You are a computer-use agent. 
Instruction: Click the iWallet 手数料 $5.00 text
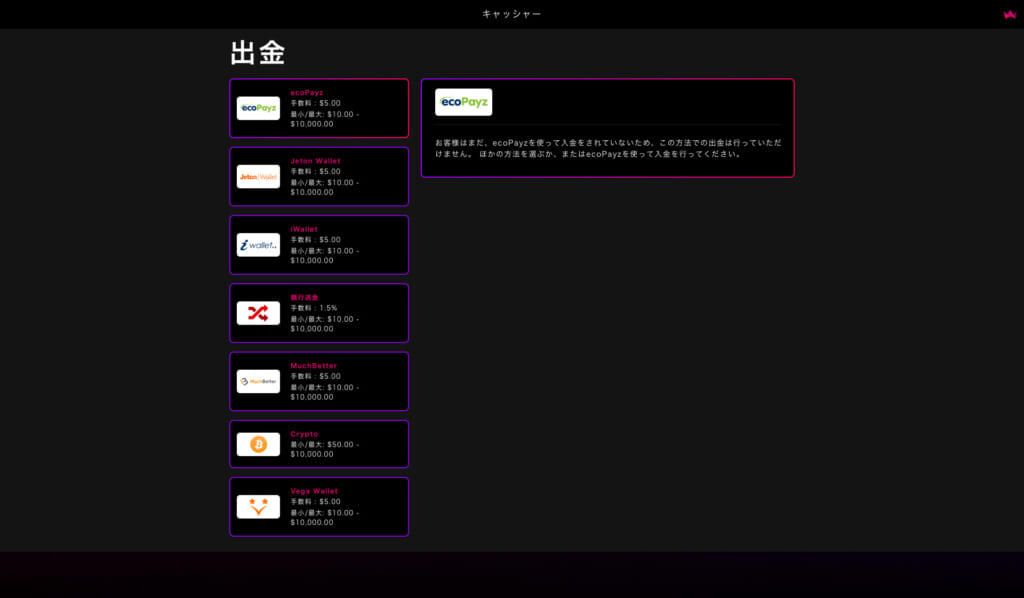[x=315, y=240]
